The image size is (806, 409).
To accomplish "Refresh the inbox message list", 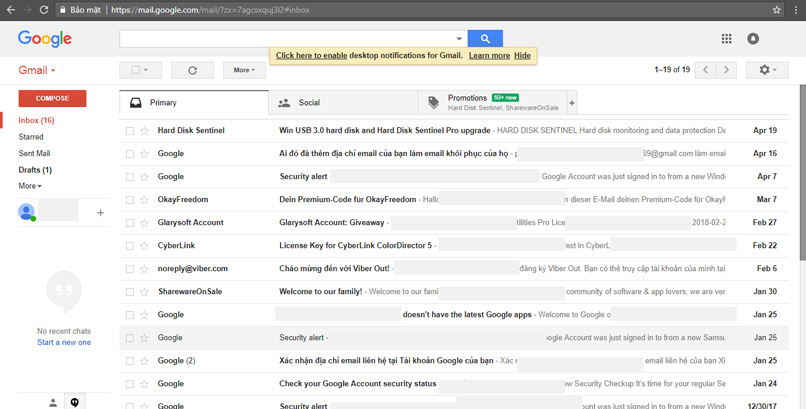I will (x=192, y=70).
